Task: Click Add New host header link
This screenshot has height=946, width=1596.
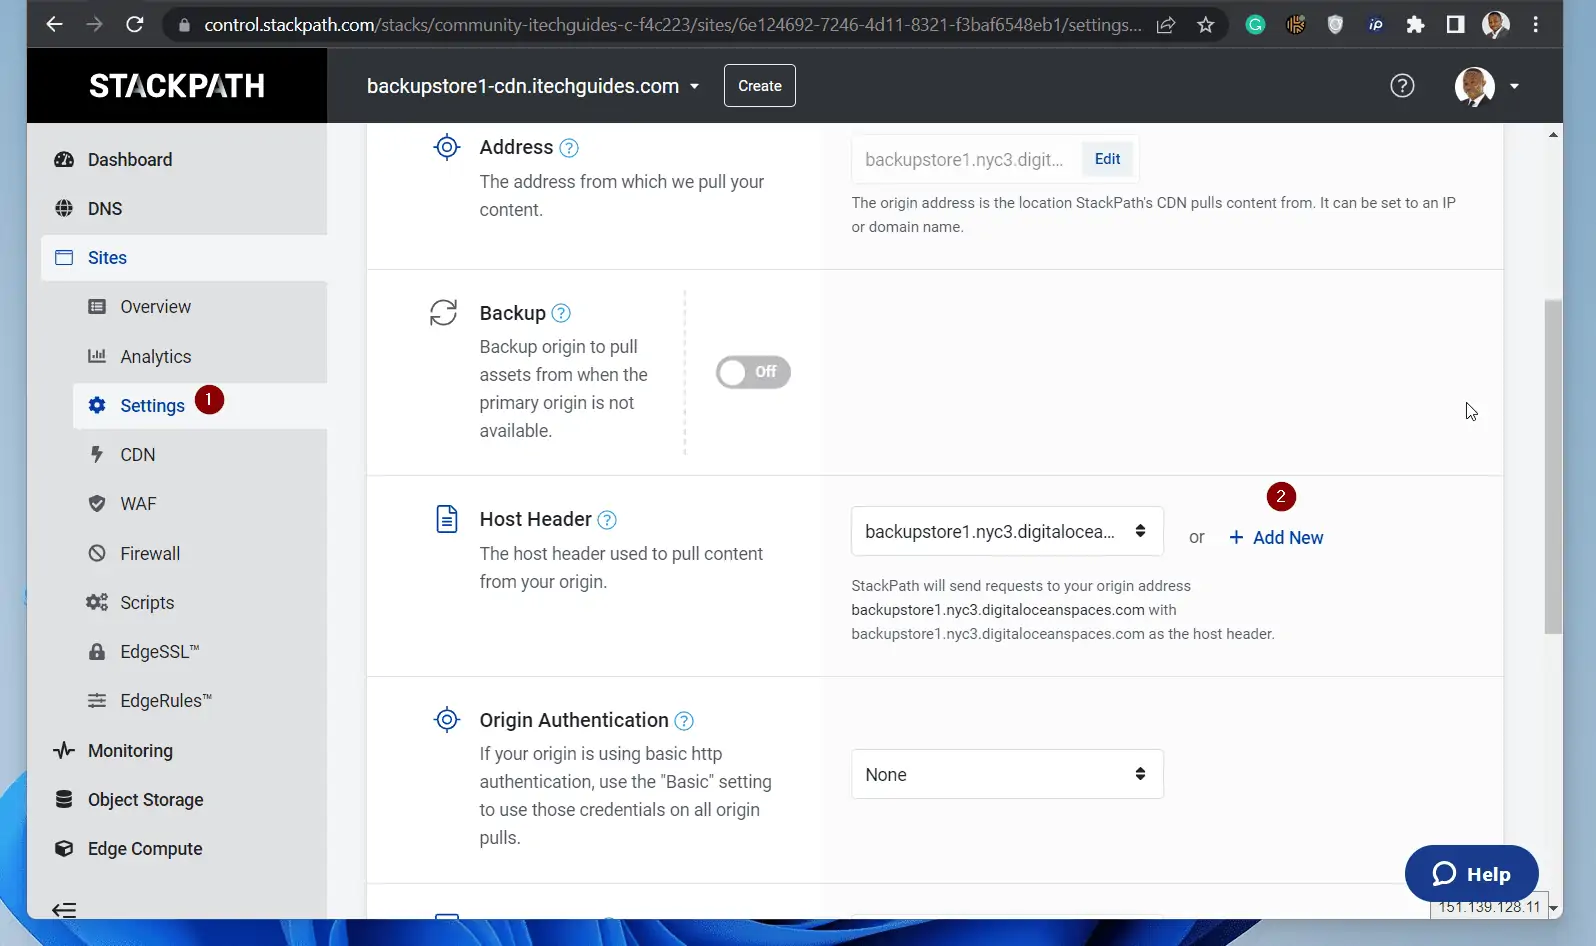Action: pyautogui.click(x=1276, y=538)
